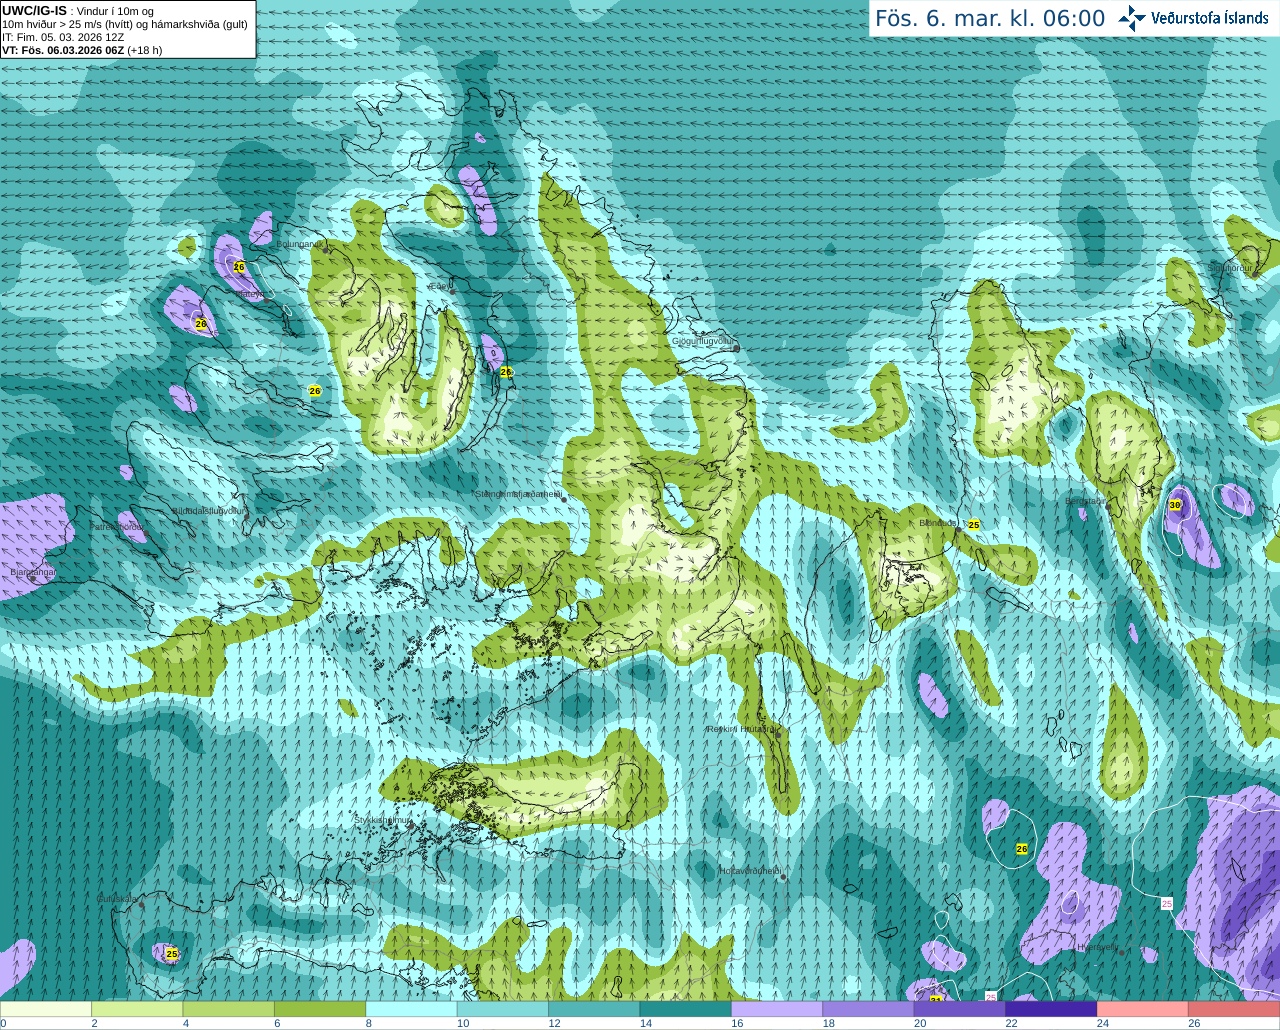The height and width of the screenshot is (1030, 1280).
Task: Click the yellow 30 gust marker
Action: pyautogui.click(x=1175, y=505)
